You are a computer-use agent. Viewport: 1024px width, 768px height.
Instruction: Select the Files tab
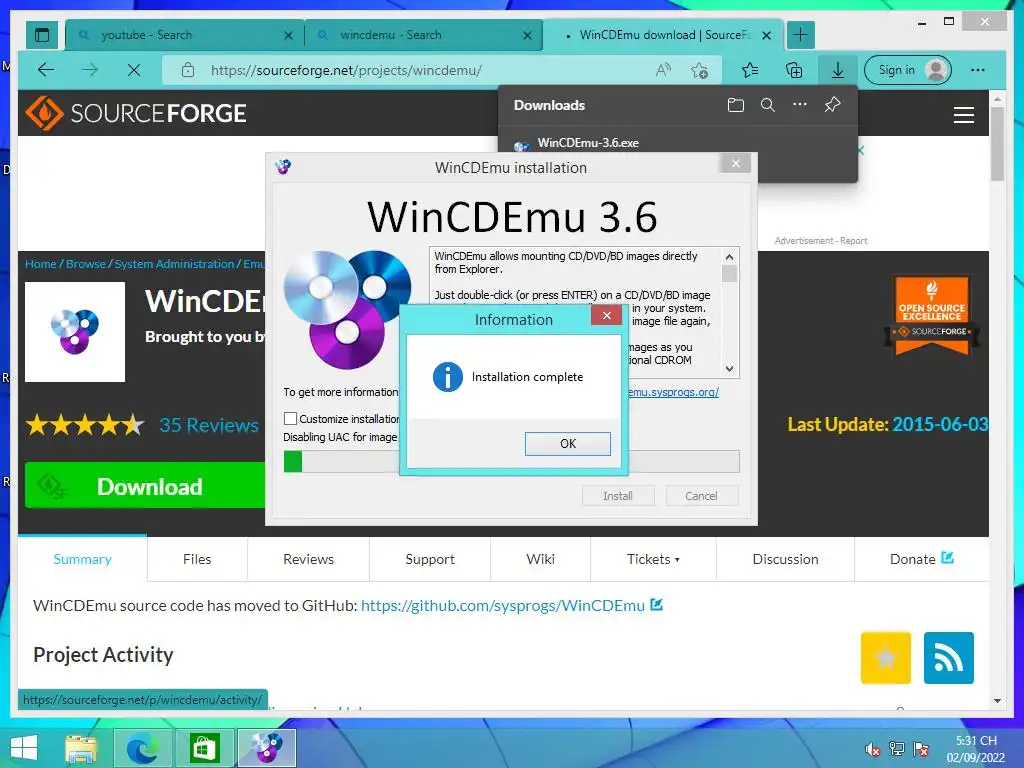[x=197, y=559]
